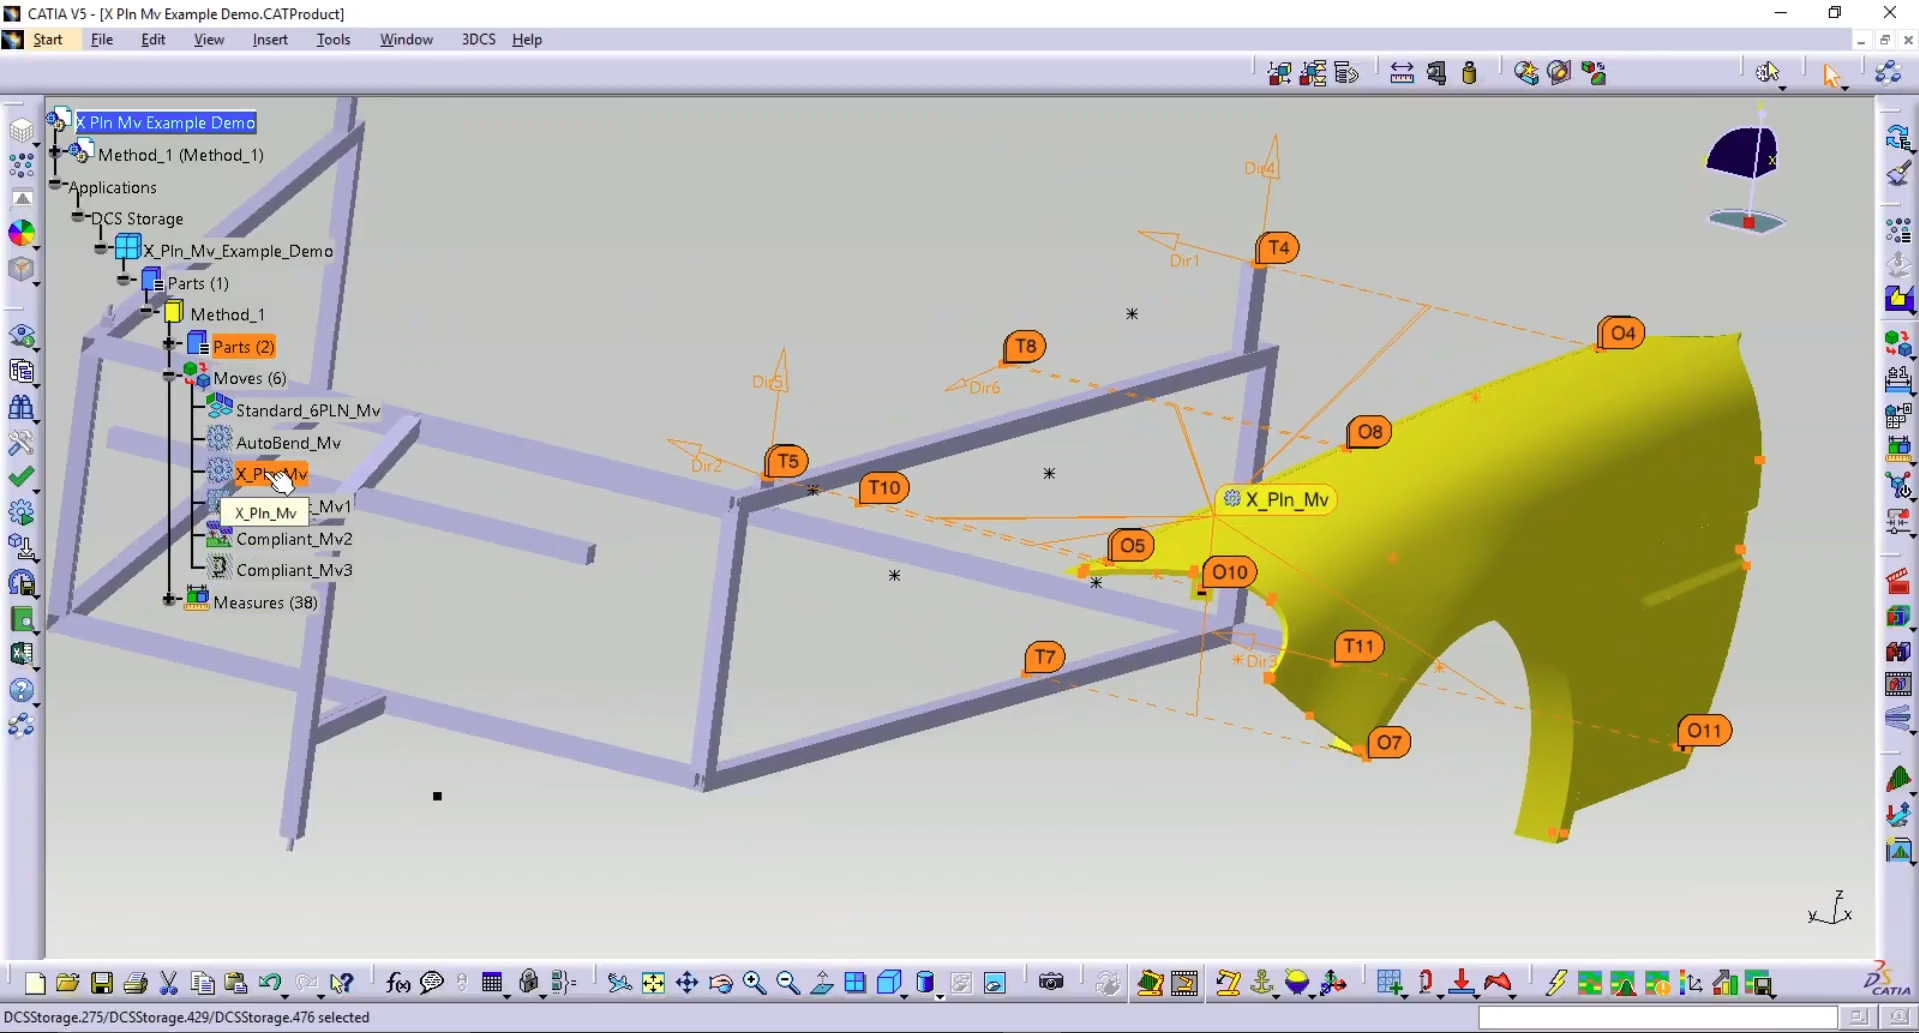Click the orange Select arrow tool
Viewport: 1919px width, 1033px height.
1831,75
